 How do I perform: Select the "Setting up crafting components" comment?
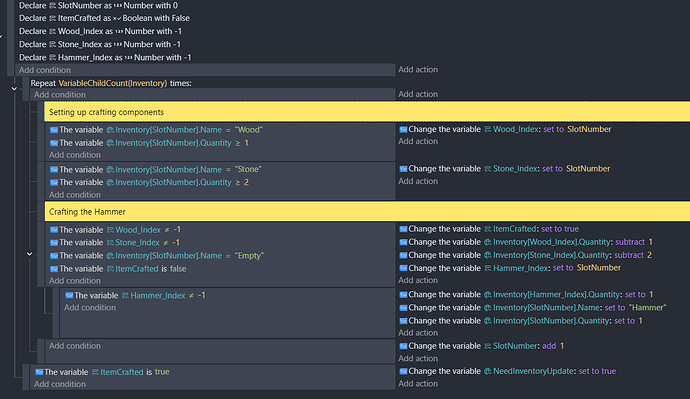click(367, 112)
